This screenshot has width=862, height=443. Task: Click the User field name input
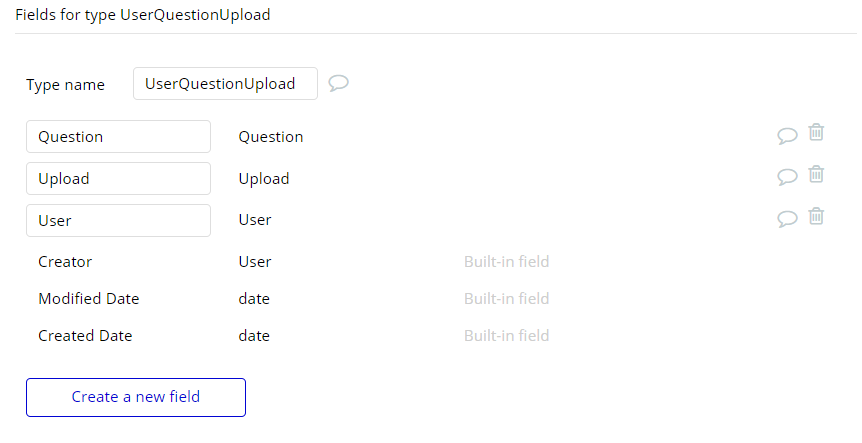(x=118, y=220)
